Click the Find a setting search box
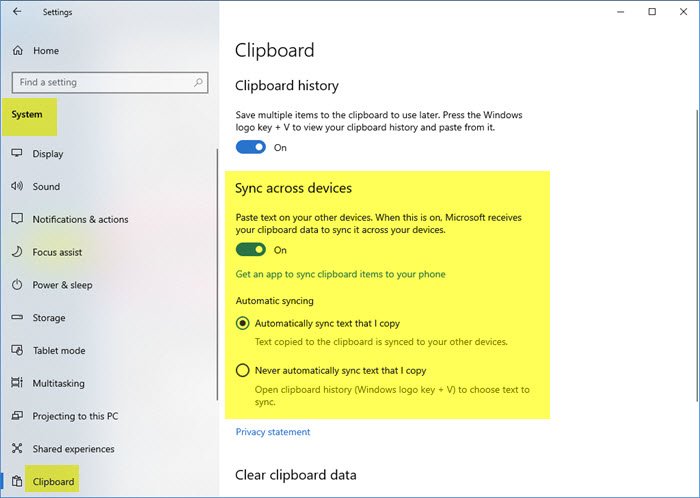 click(100, 82)
